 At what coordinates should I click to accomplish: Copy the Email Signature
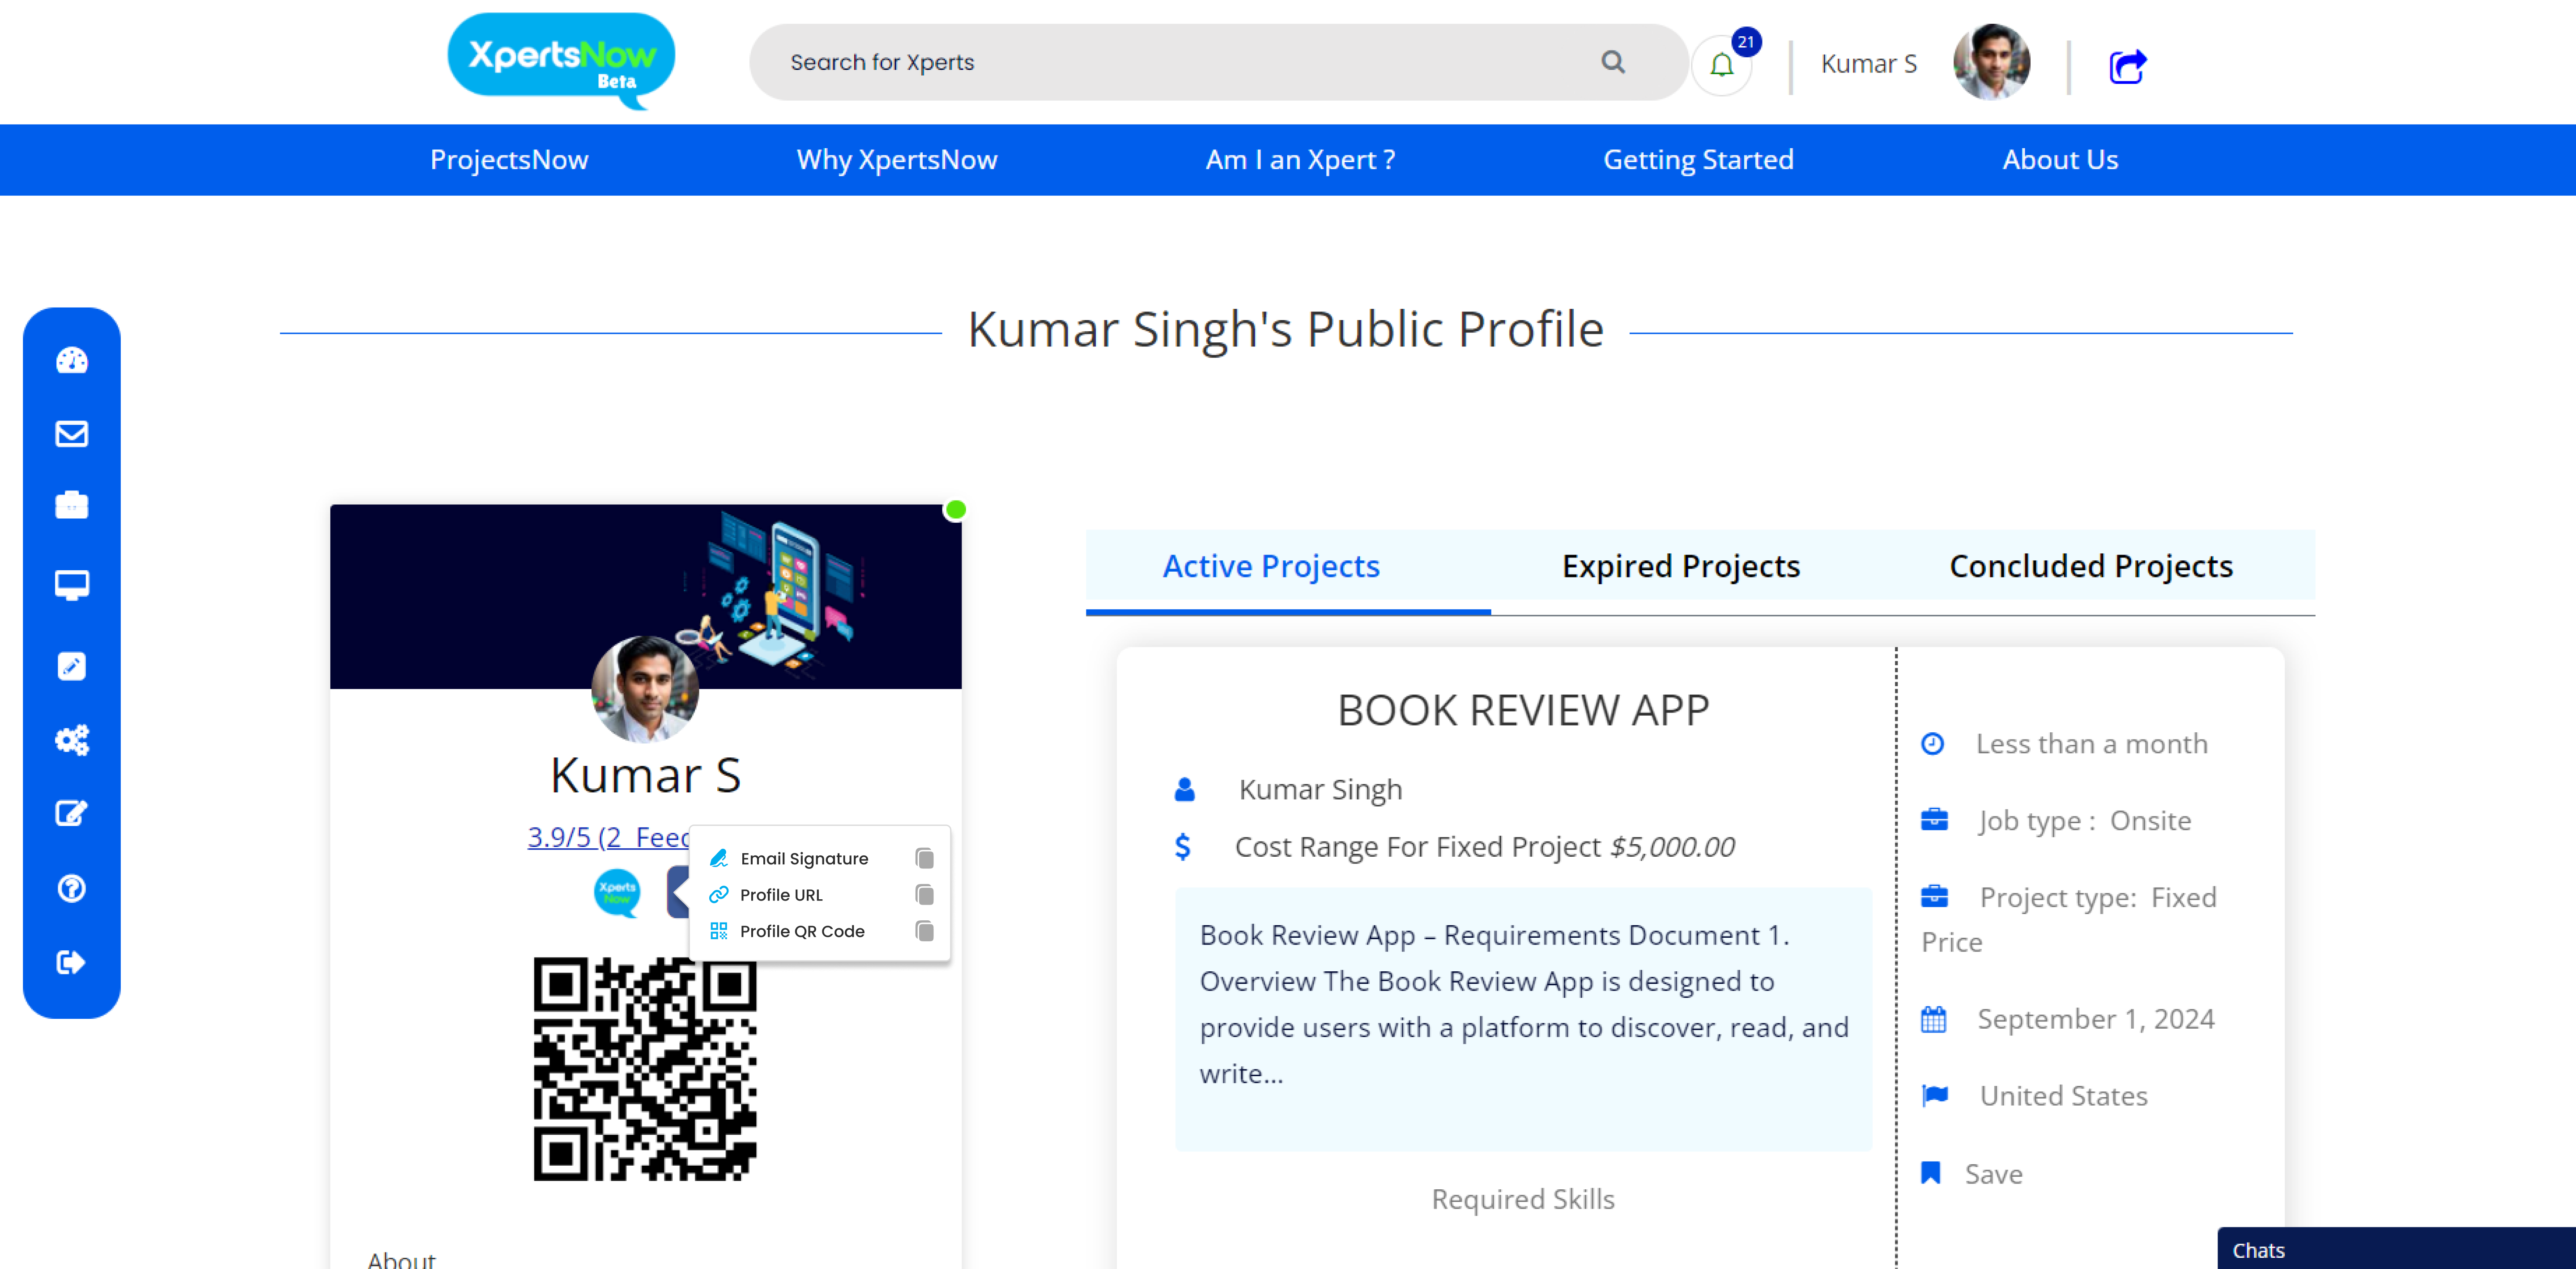click(x=925, y=859)
